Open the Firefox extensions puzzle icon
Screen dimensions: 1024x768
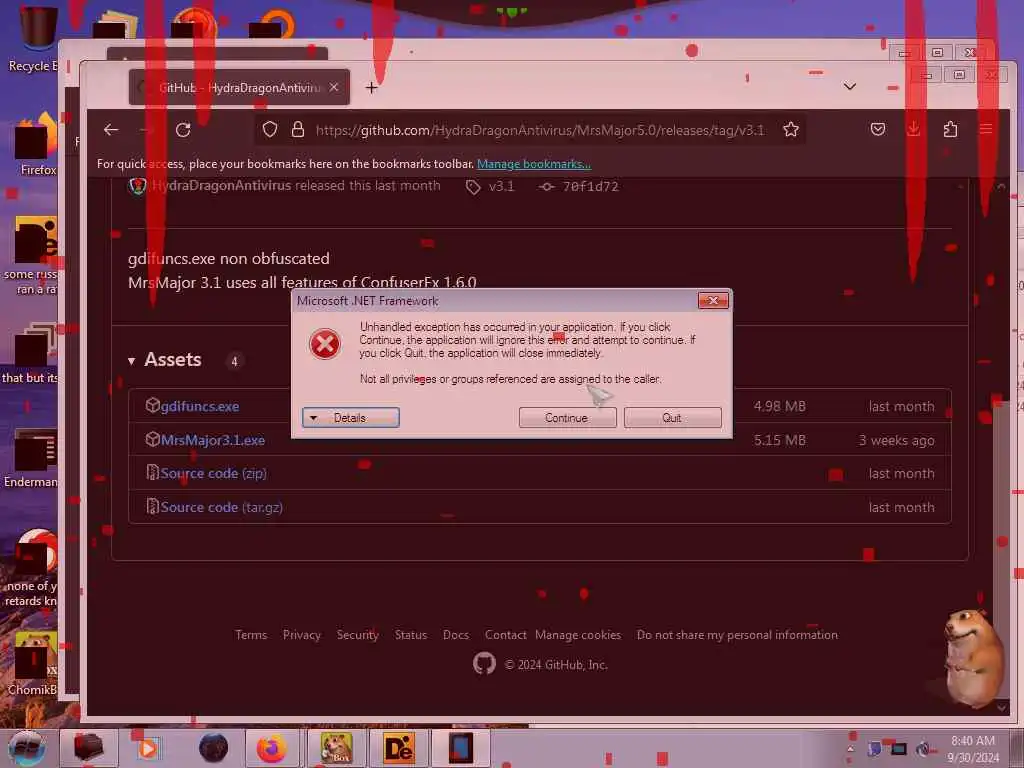click(x=950, y=129)
